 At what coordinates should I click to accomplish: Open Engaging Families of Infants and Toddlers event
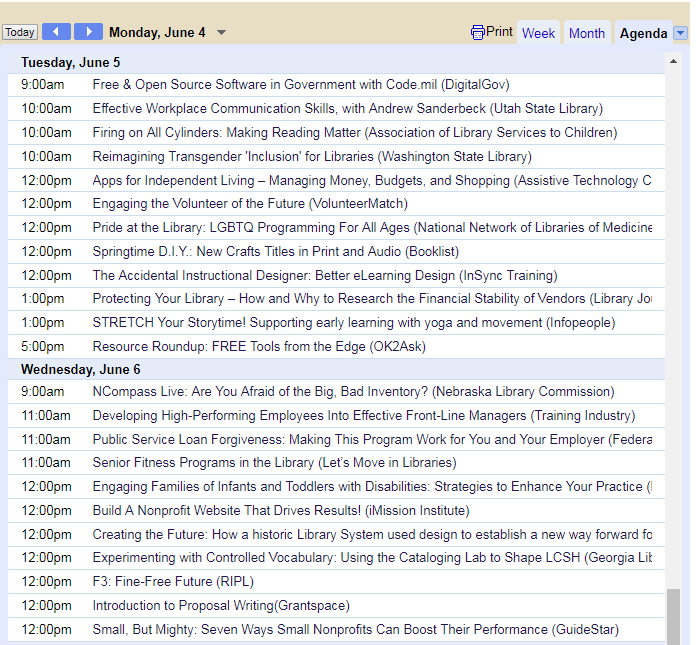(x=372, y=487)
